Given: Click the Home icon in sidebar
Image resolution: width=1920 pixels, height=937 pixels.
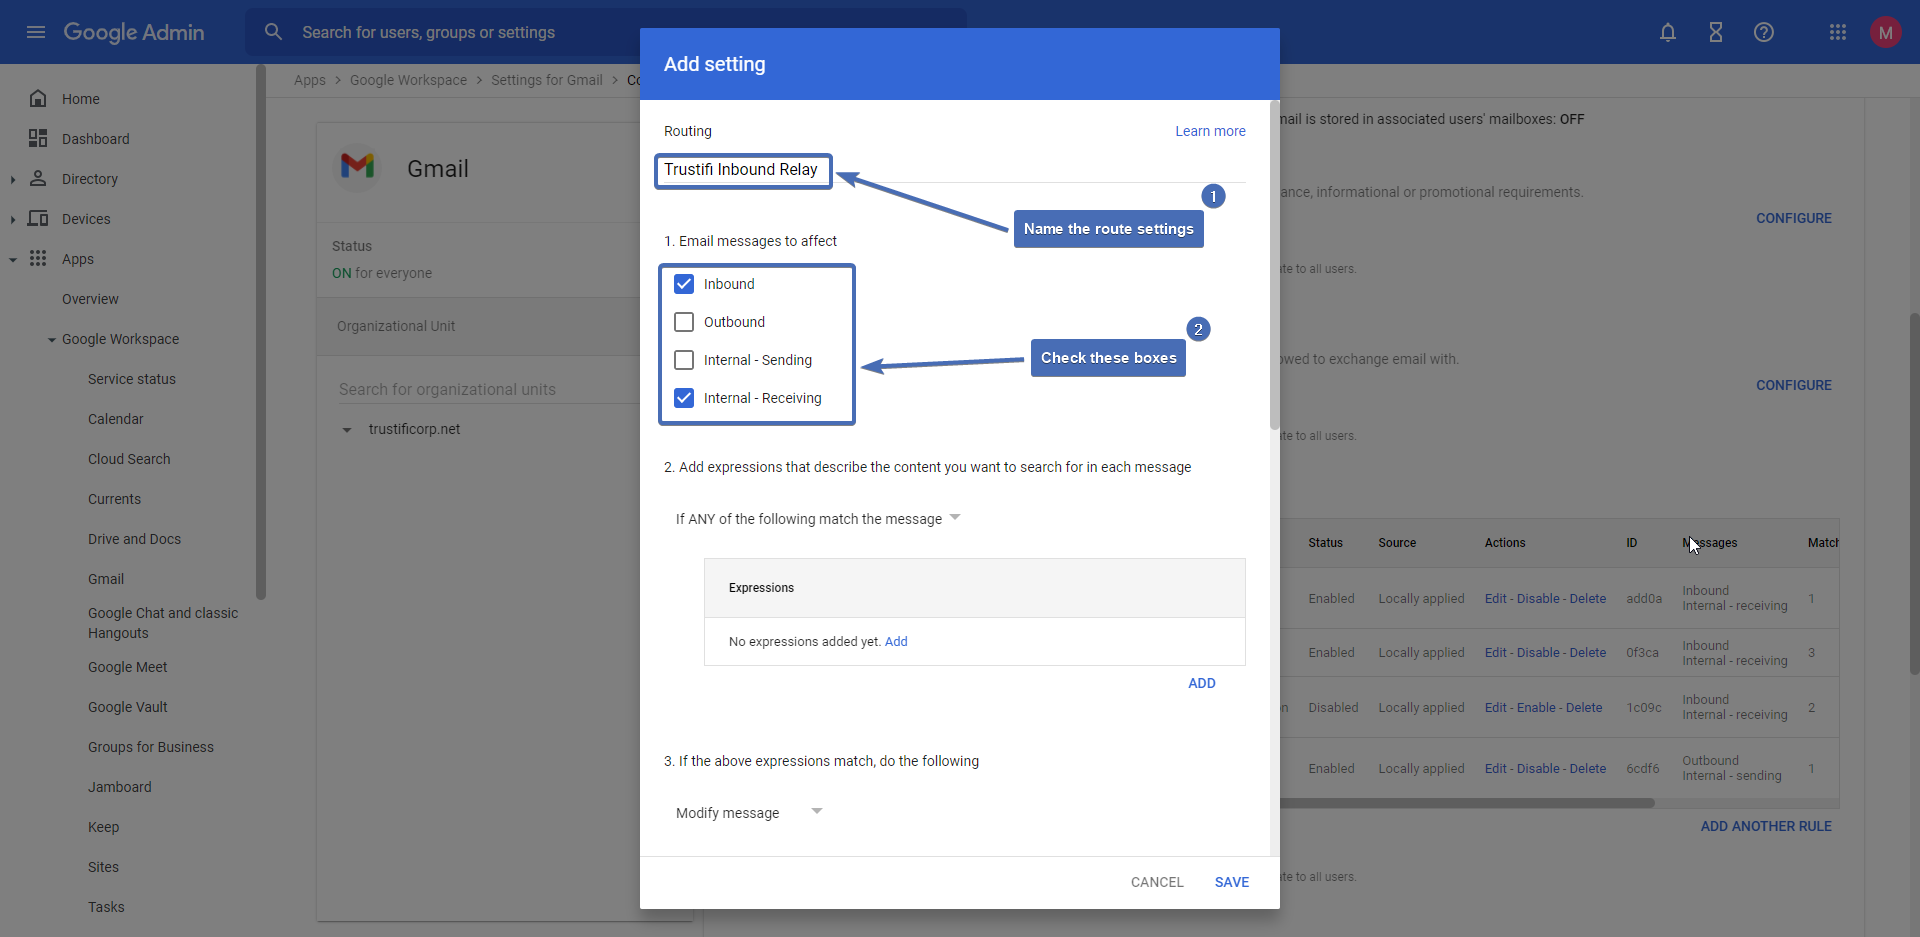Looking at the screenshot, I should [38, 98].
